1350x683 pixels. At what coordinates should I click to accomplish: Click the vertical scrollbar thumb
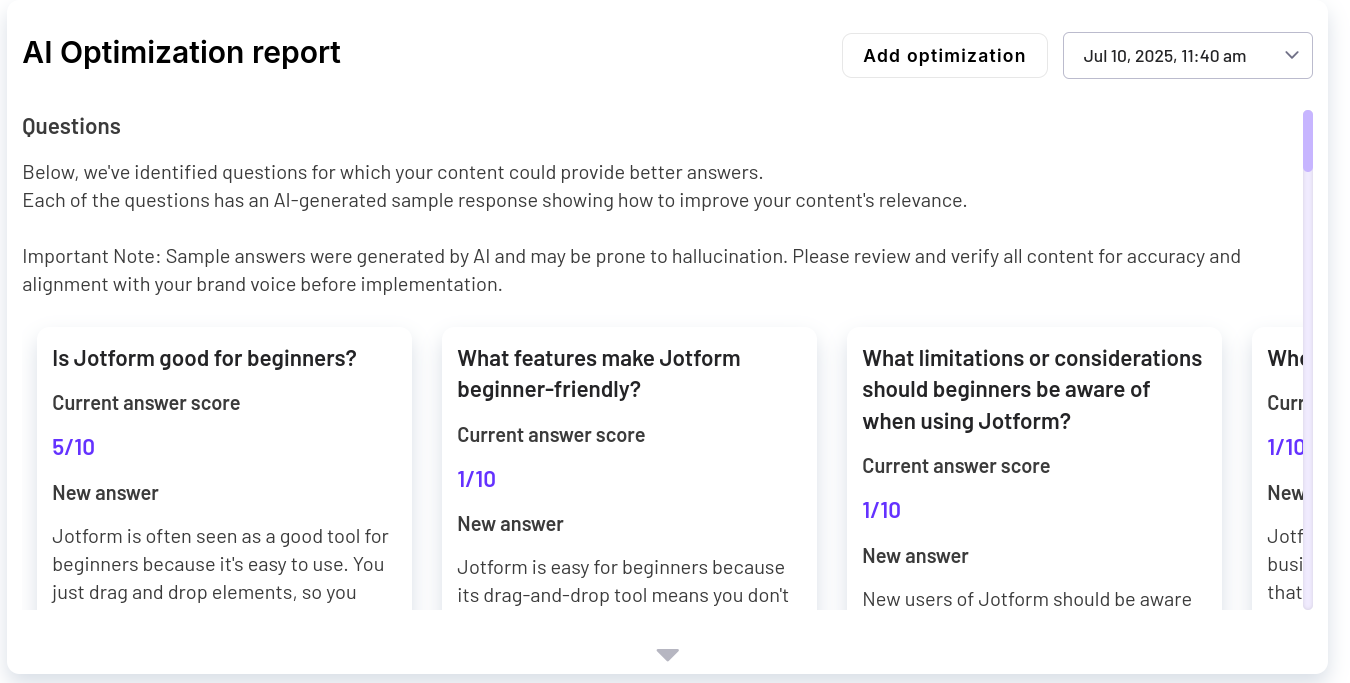pos(1308,140)
